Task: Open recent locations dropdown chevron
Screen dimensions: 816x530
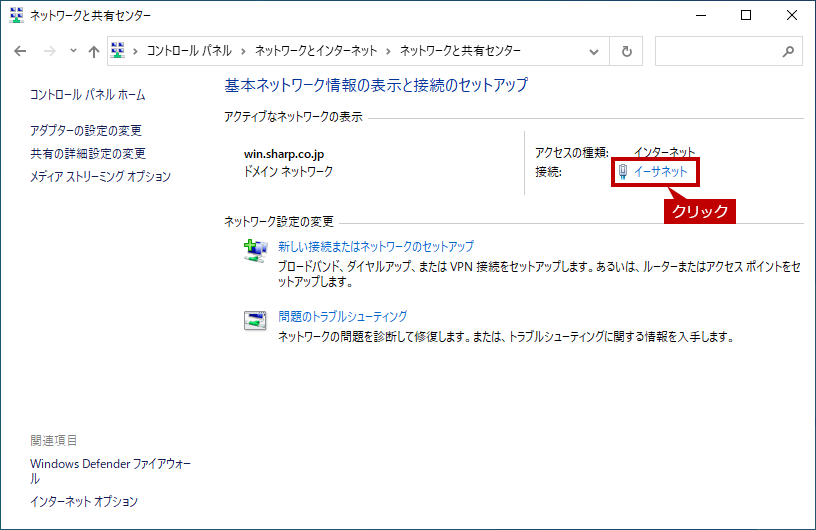Action: coord(73,51)
